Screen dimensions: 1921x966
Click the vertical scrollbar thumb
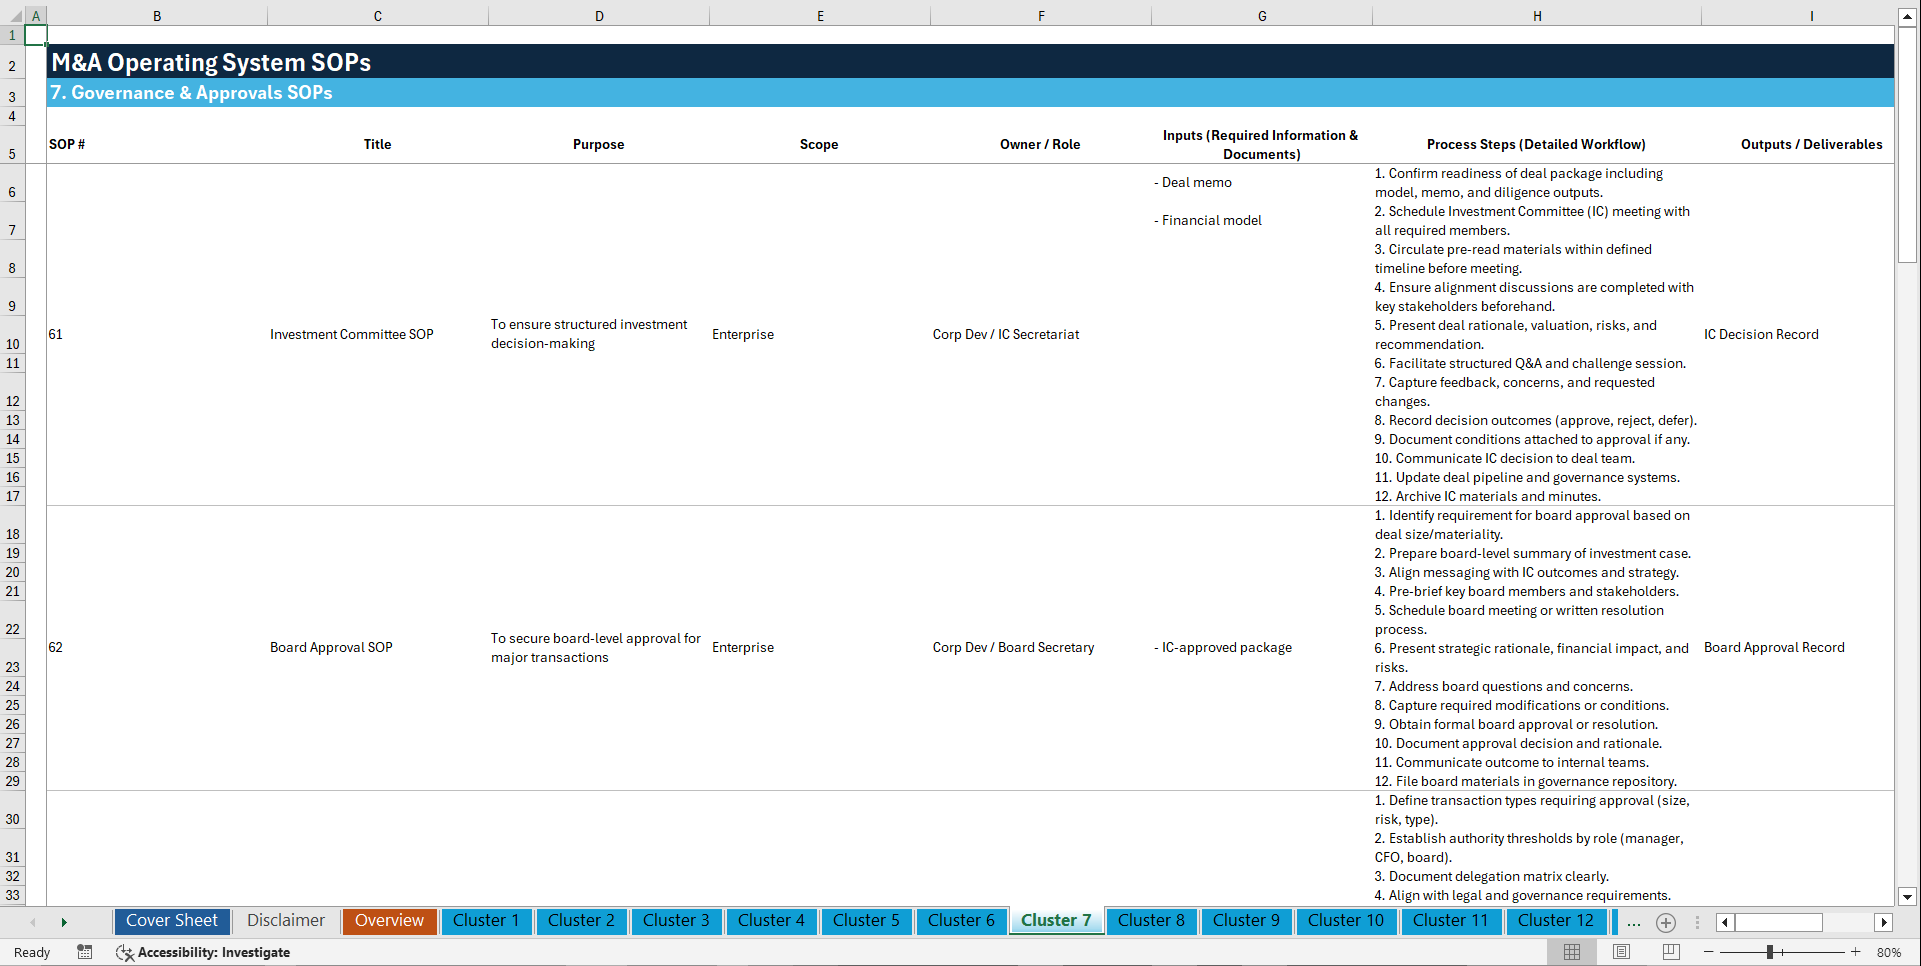(x=1907, y=144)
